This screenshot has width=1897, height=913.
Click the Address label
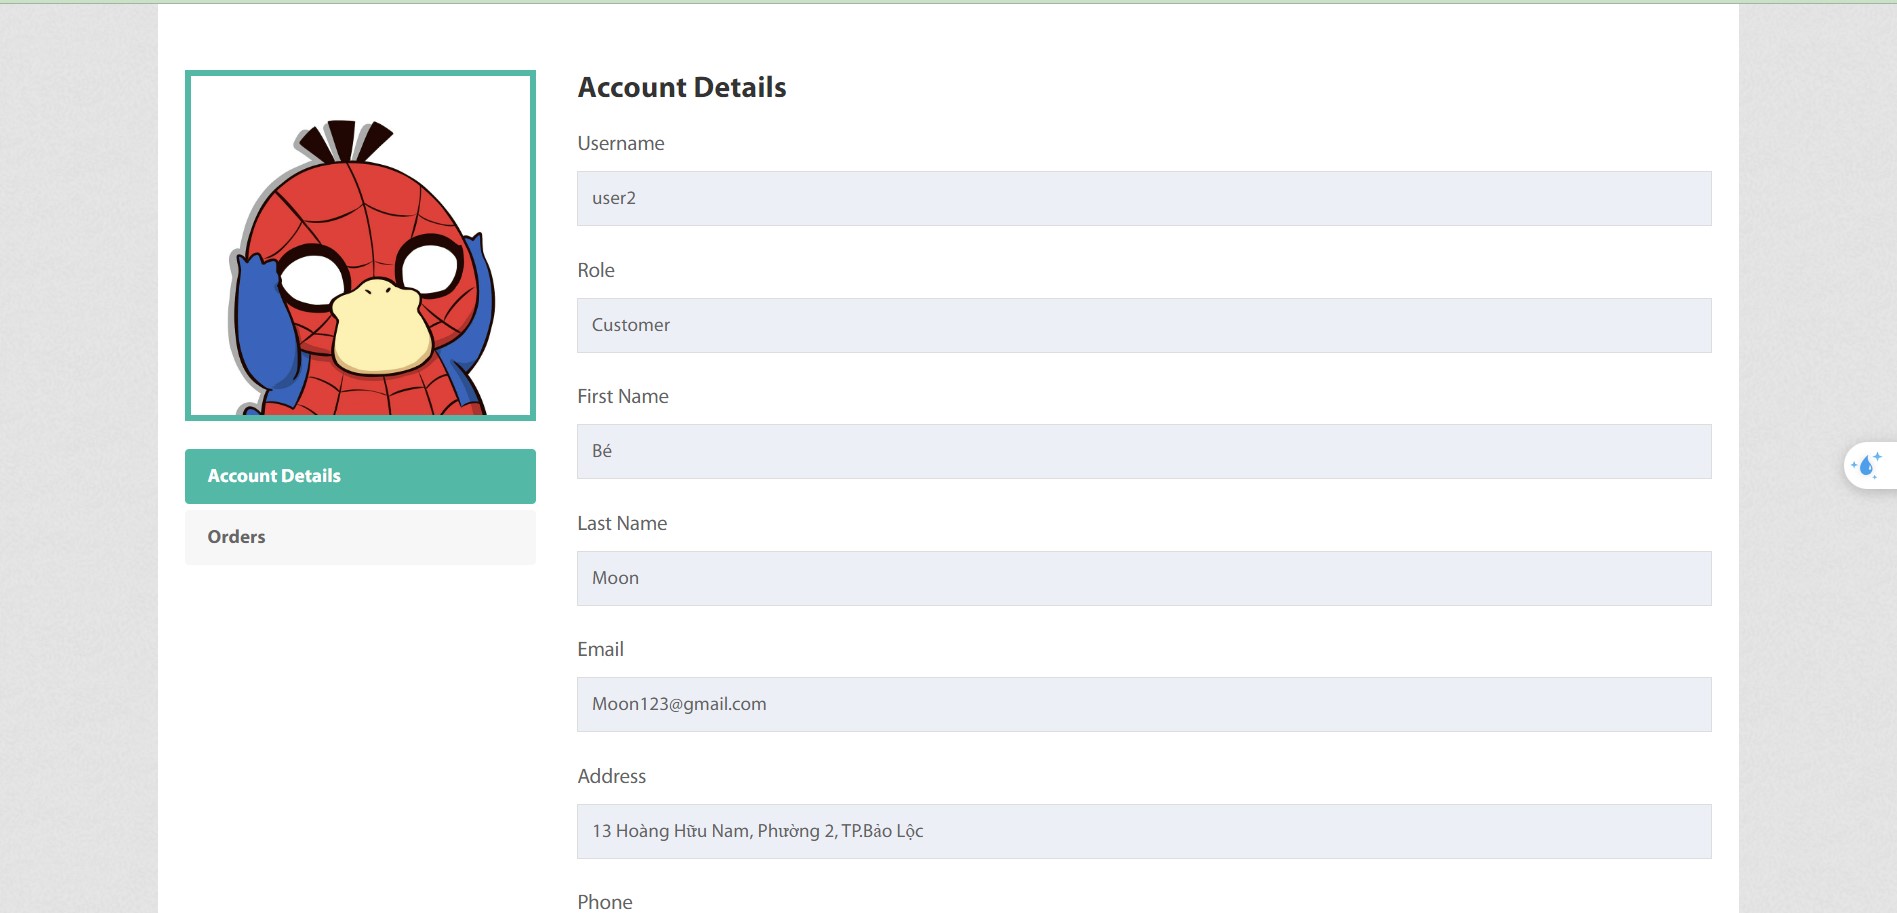(x=612, y=776)
